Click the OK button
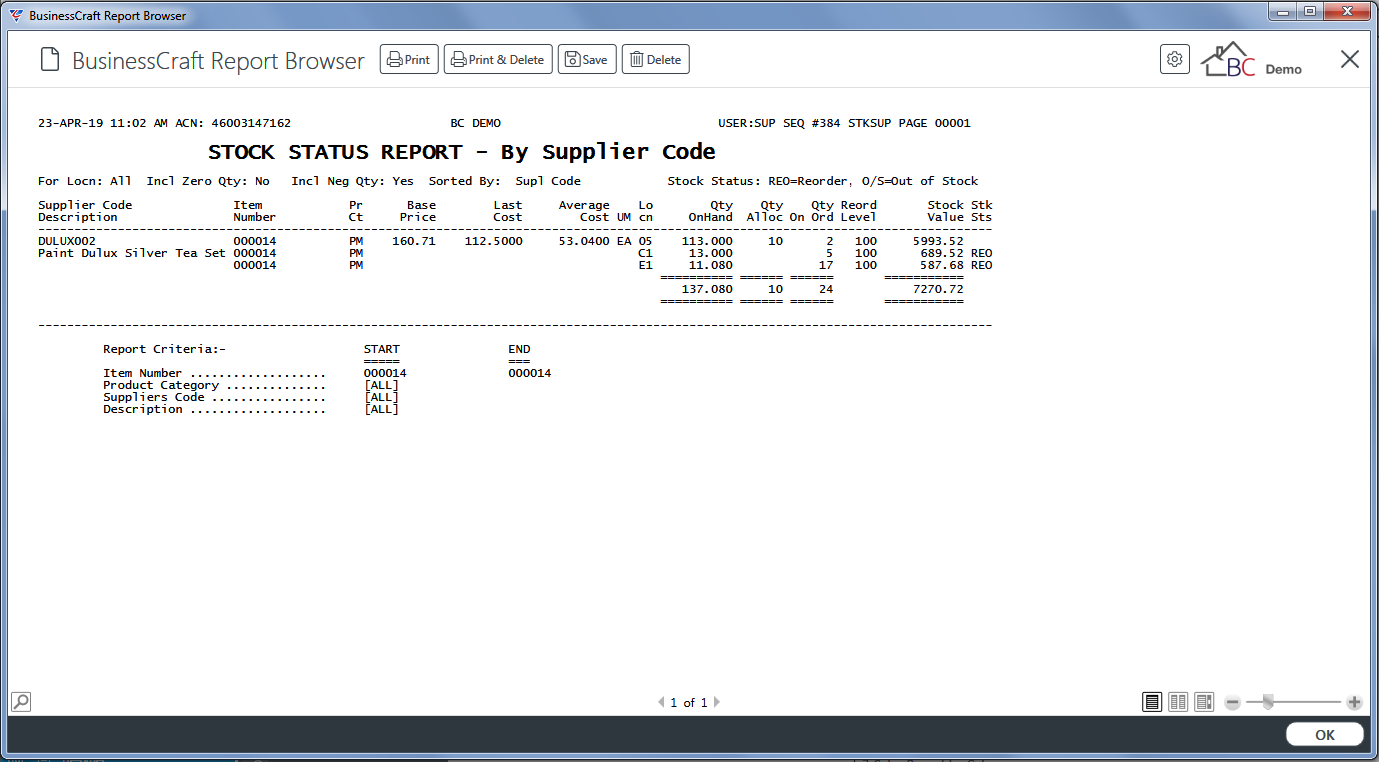The width and height of the screenshot is (1379, 762). click(x=1325, y=735)
